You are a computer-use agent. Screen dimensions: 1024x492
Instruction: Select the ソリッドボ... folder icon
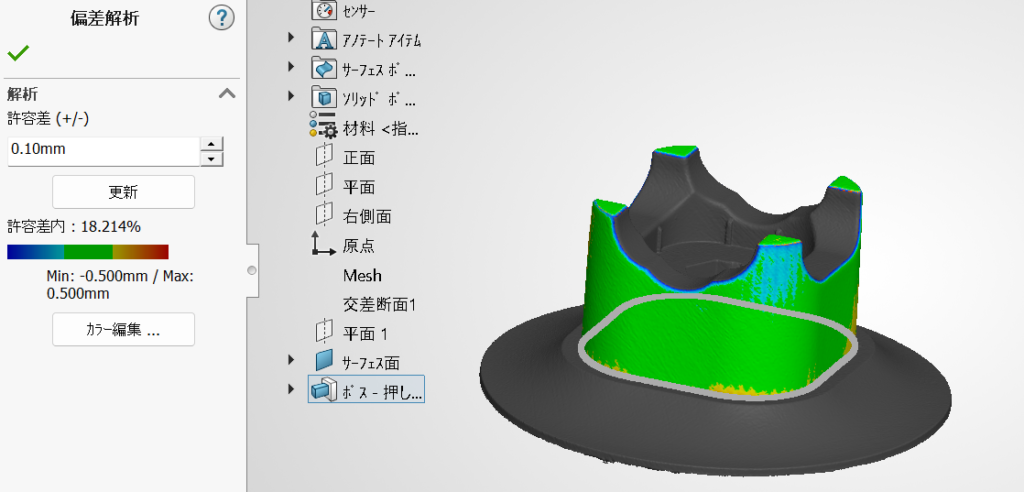pos(324,98)
